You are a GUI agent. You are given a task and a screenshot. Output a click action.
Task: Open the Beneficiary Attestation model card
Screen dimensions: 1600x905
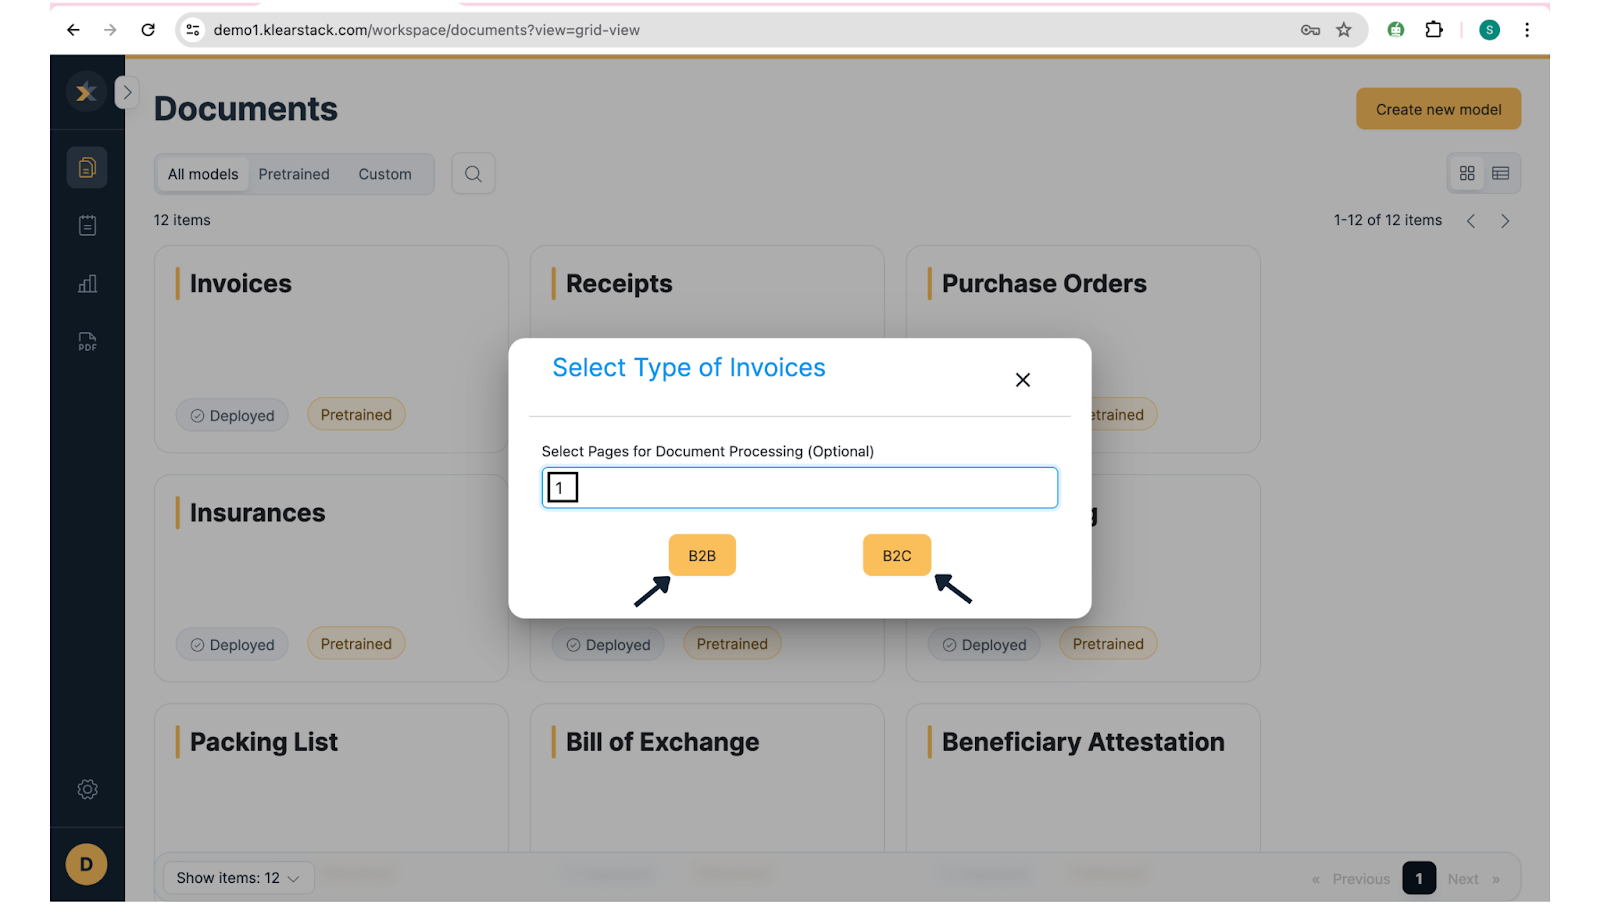pyautogui.click(x=1083, y=778)
